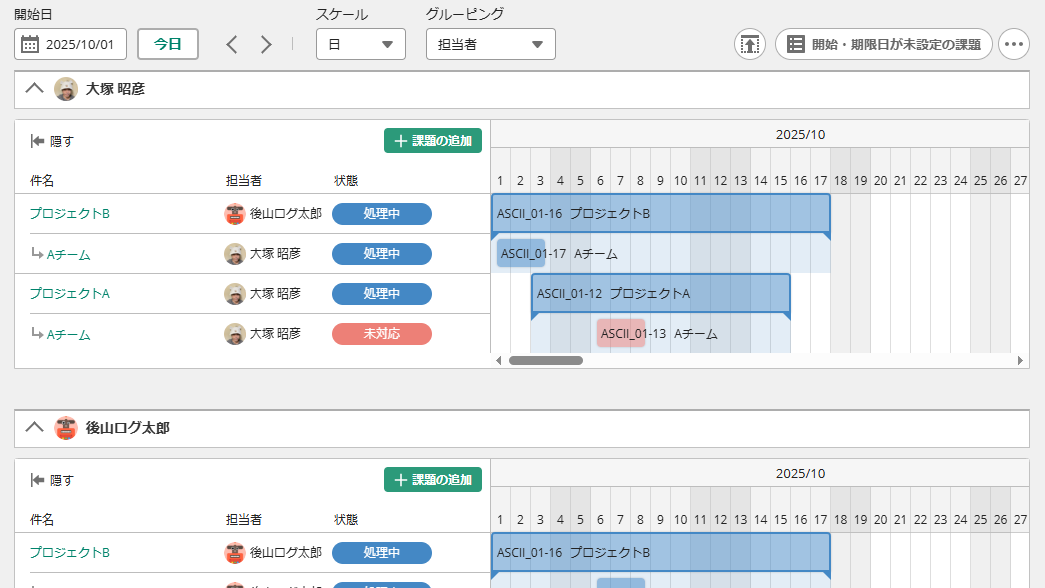Open the グルーピング dropdown
This screenshot has height=588, width=1045.
click(490, 44)
